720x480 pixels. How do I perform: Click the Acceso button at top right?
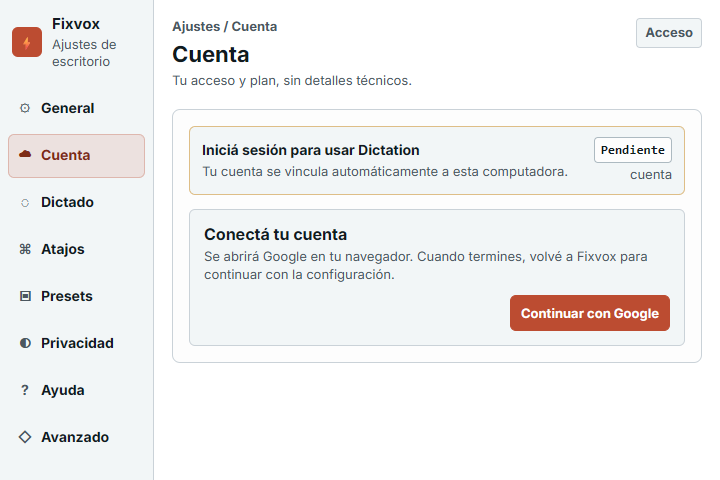pyautogui.click(x=669, y=33)
